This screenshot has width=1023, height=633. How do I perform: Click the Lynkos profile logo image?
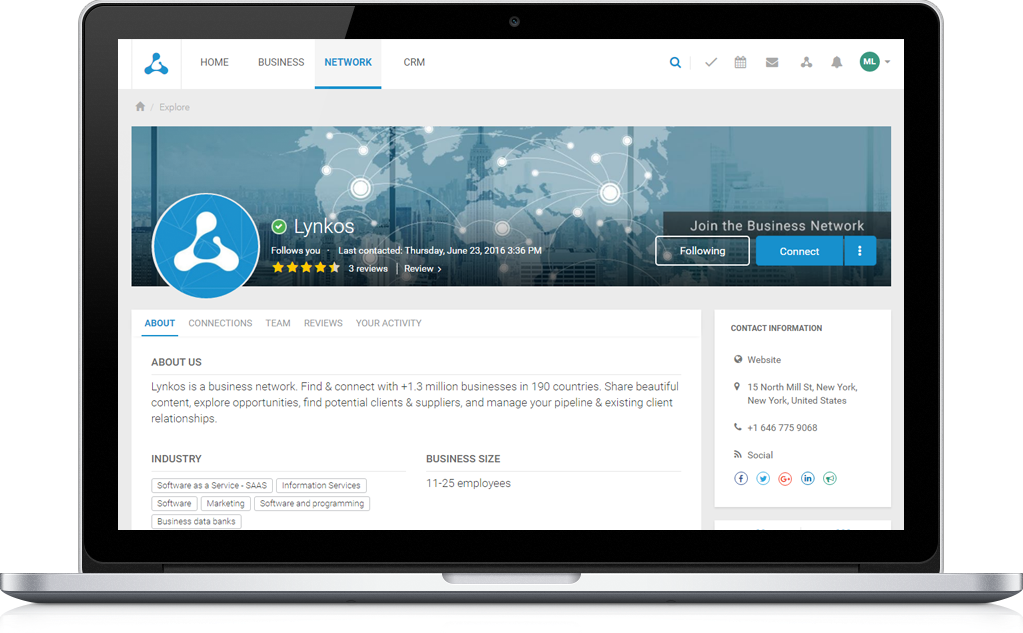206,245
